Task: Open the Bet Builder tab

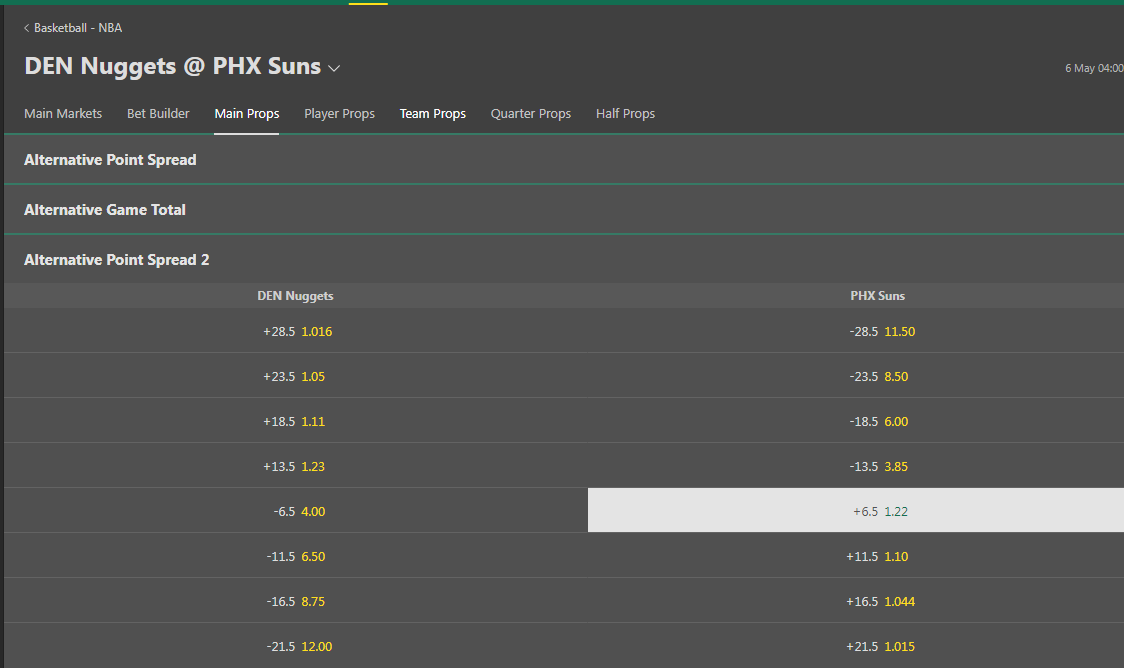Action: coord(158,113)
